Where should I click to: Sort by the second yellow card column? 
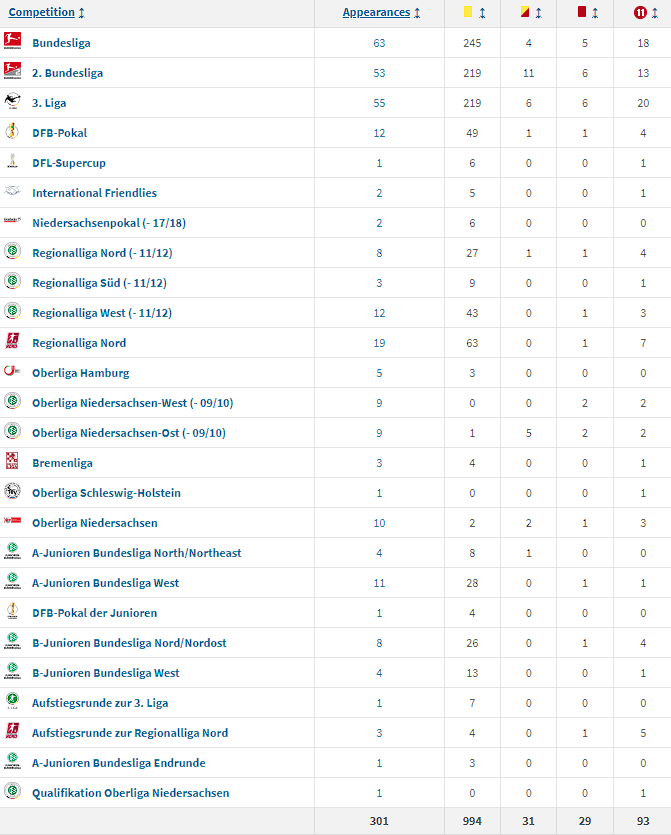538,13
